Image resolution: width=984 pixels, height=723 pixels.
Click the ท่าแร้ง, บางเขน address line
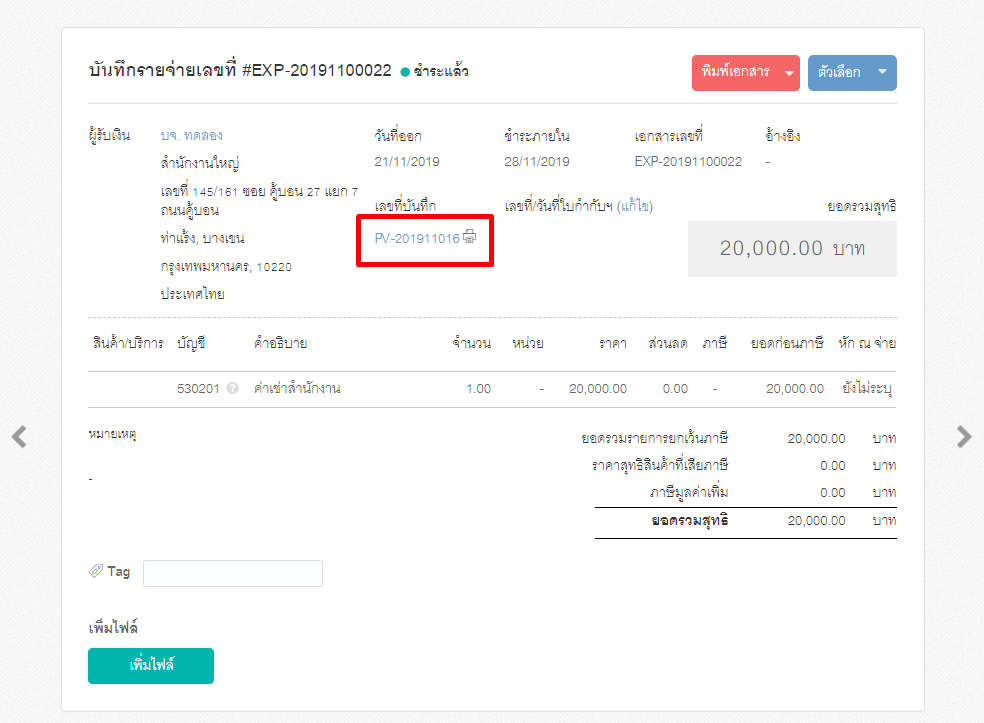click(x=202, y=238)
